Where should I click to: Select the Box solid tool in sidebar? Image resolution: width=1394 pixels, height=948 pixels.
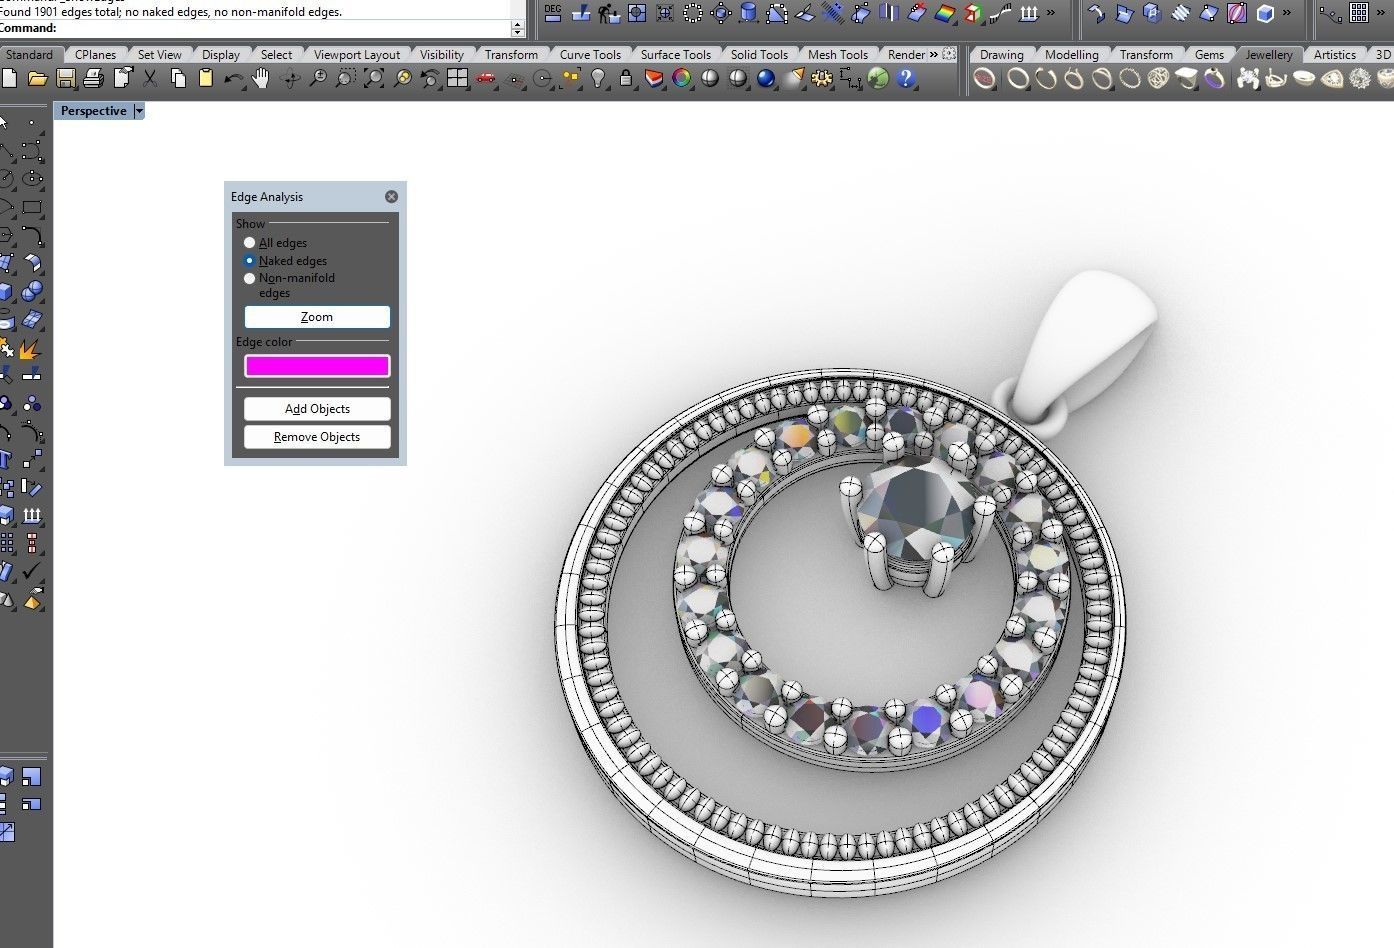point(6,292)
